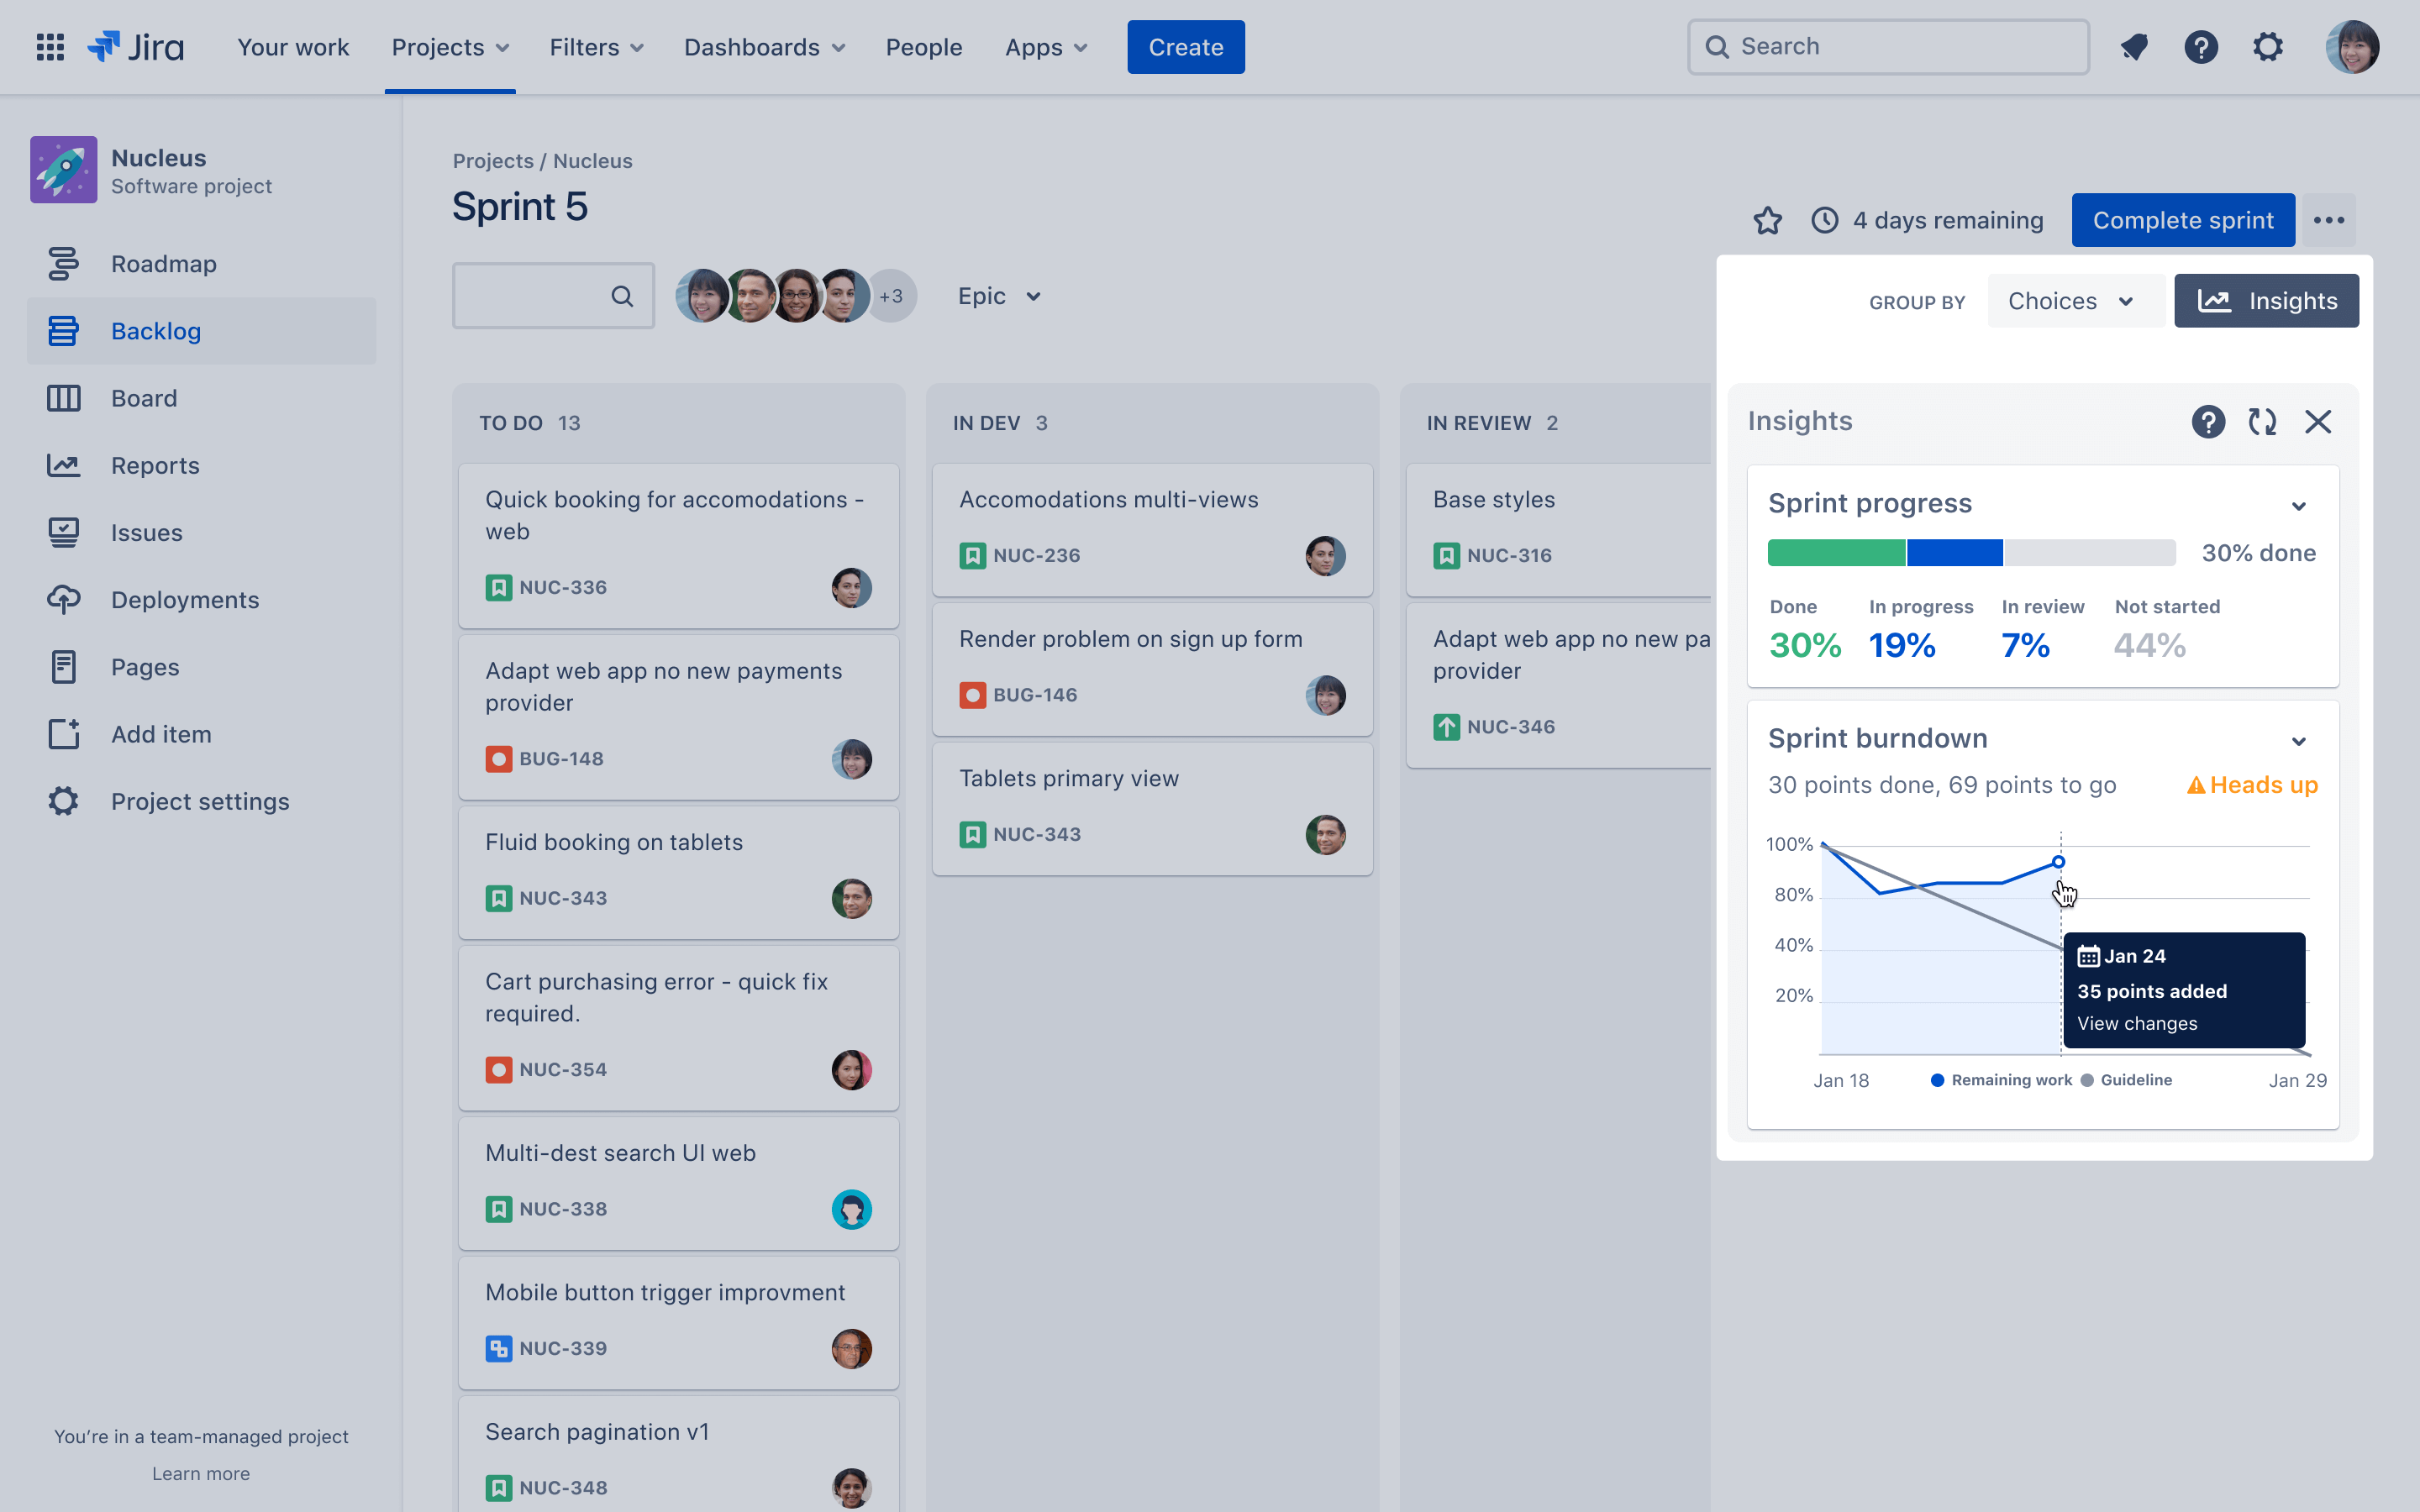Open the app switcher grid icon

[50, 47]
